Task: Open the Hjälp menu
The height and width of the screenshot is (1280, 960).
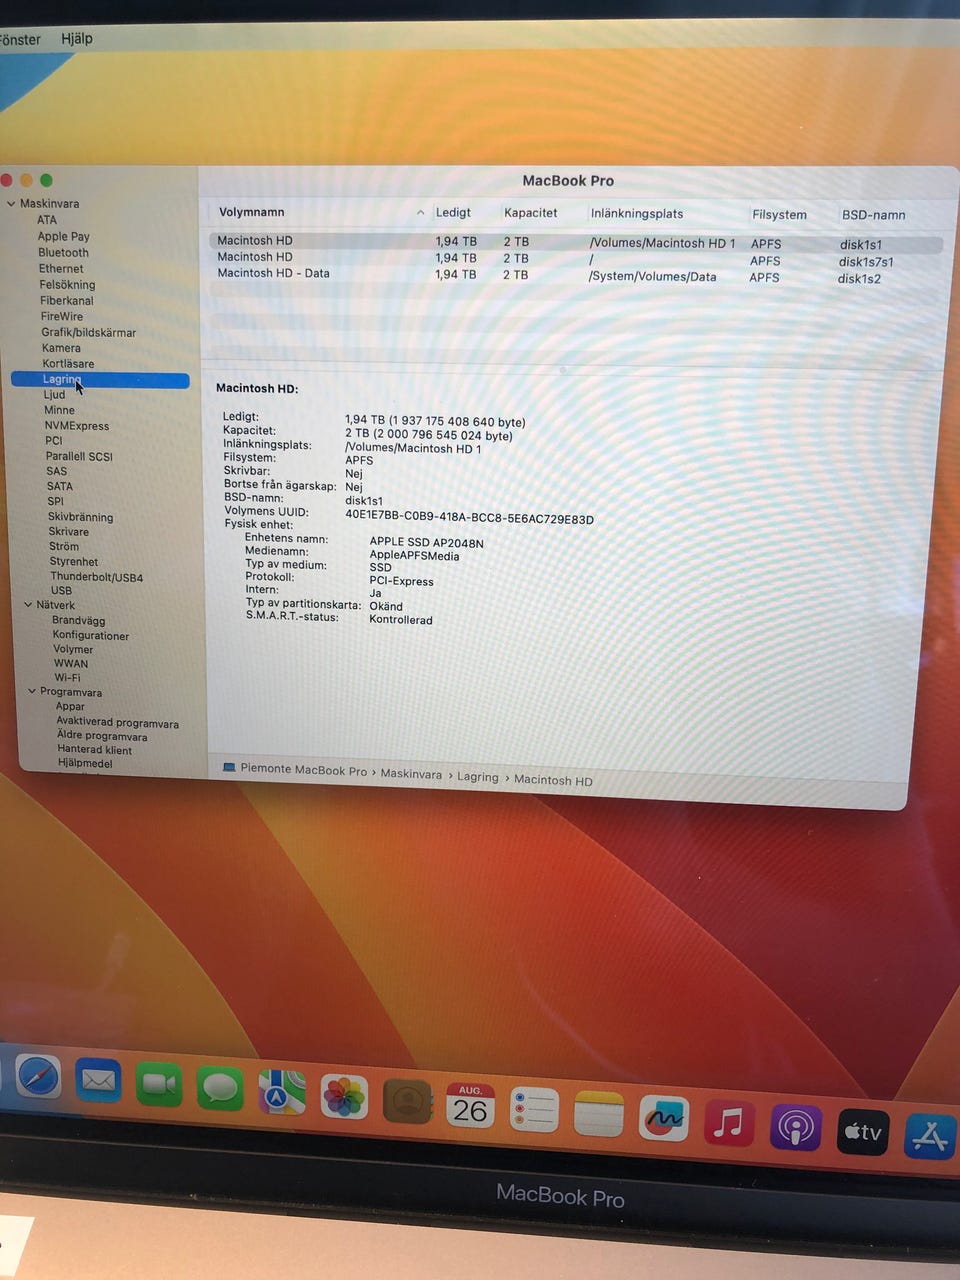Action: point(77,39)
